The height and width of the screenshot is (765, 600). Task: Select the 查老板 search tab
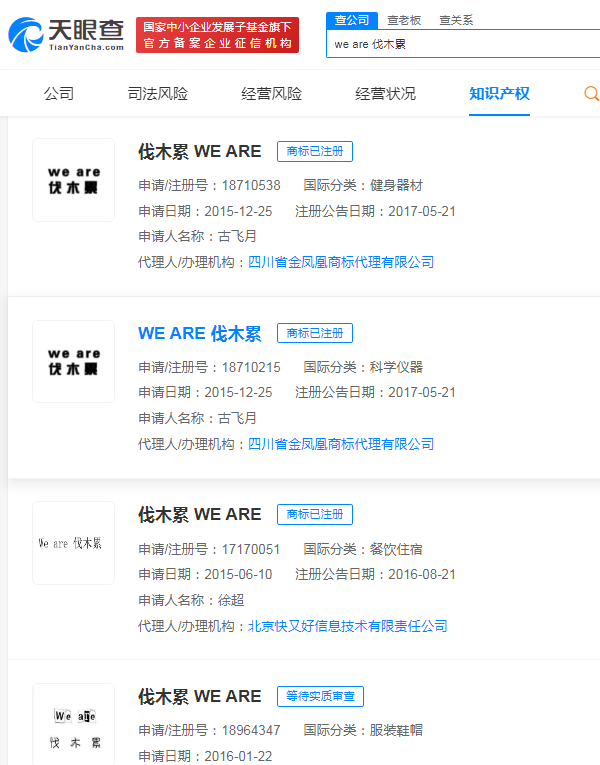[404, 20]
